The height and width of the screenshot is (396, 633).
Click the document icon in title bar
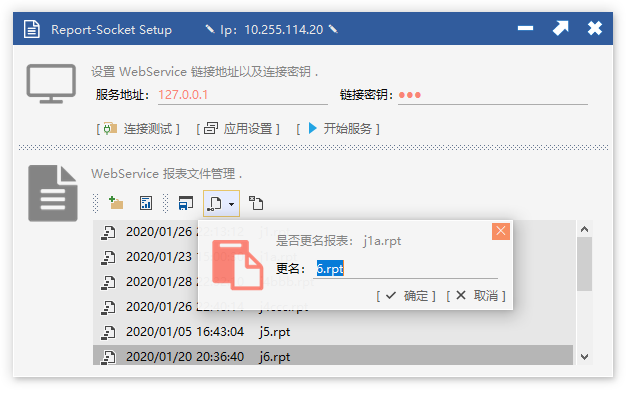(x=31, y=29)
